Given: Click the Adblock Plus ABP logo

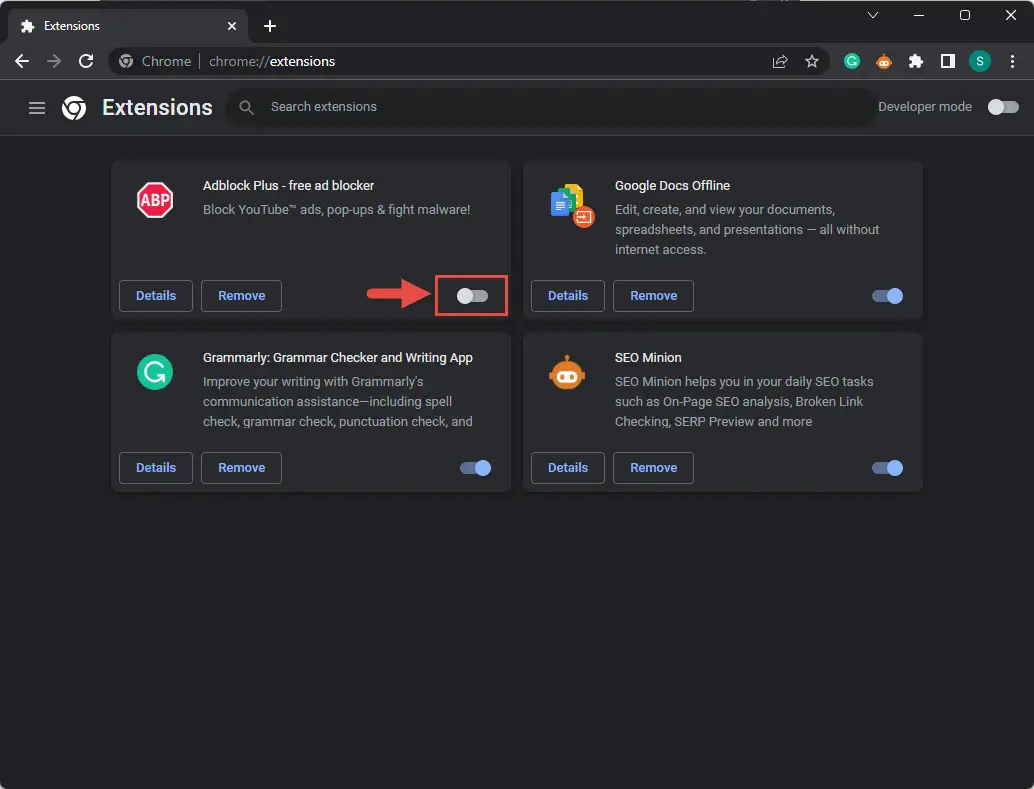Looking at the screenshot, I should click(155, 200).
